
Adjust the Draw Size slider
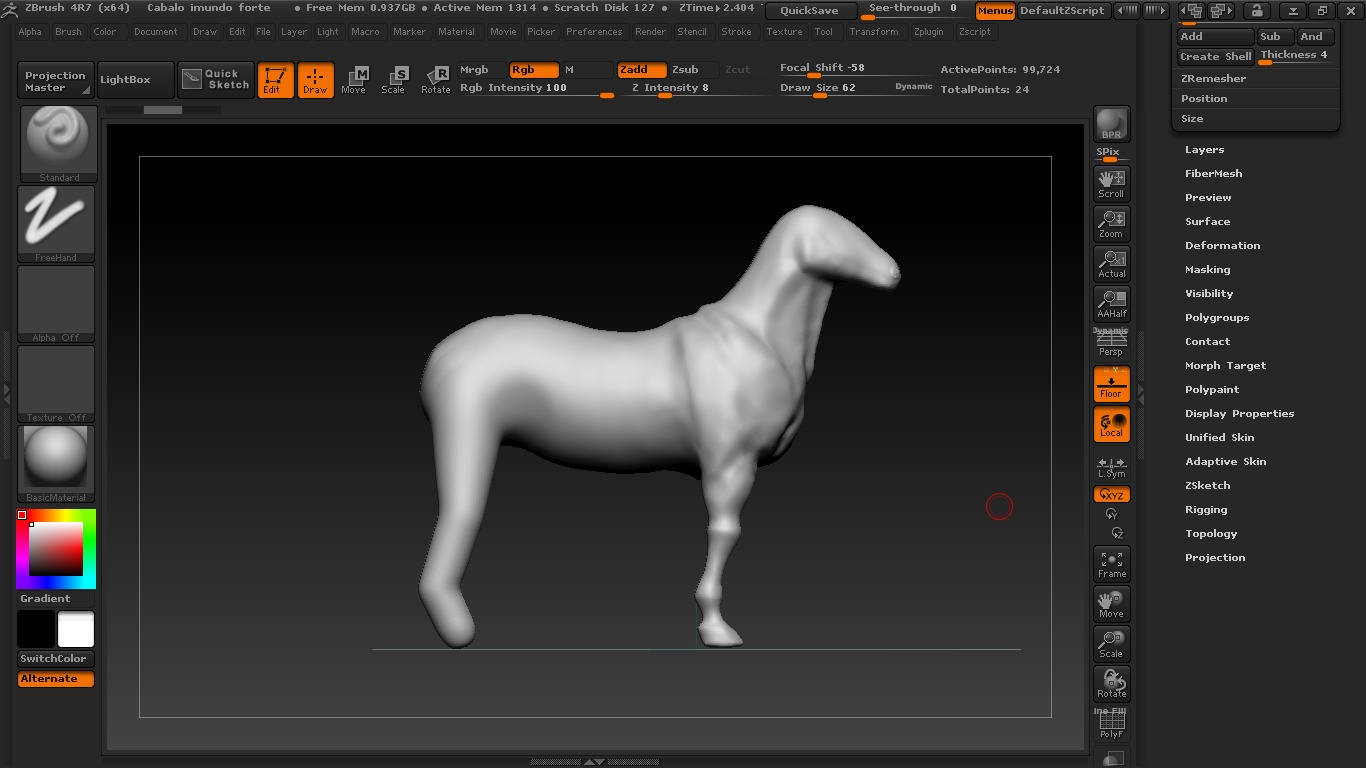click(x=855, y=89)
